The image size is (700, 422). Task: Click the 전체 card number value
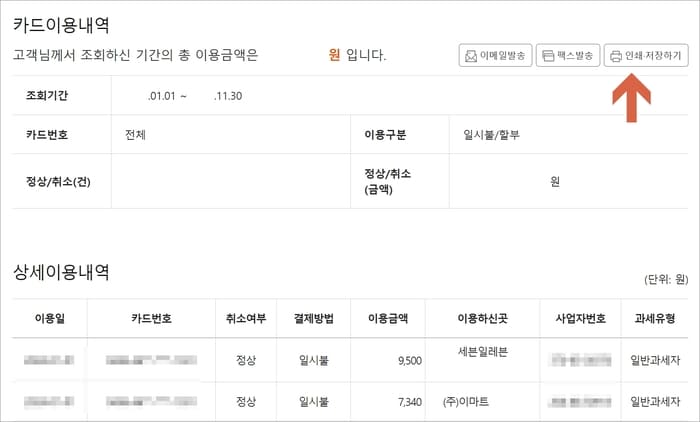point(135,134)
